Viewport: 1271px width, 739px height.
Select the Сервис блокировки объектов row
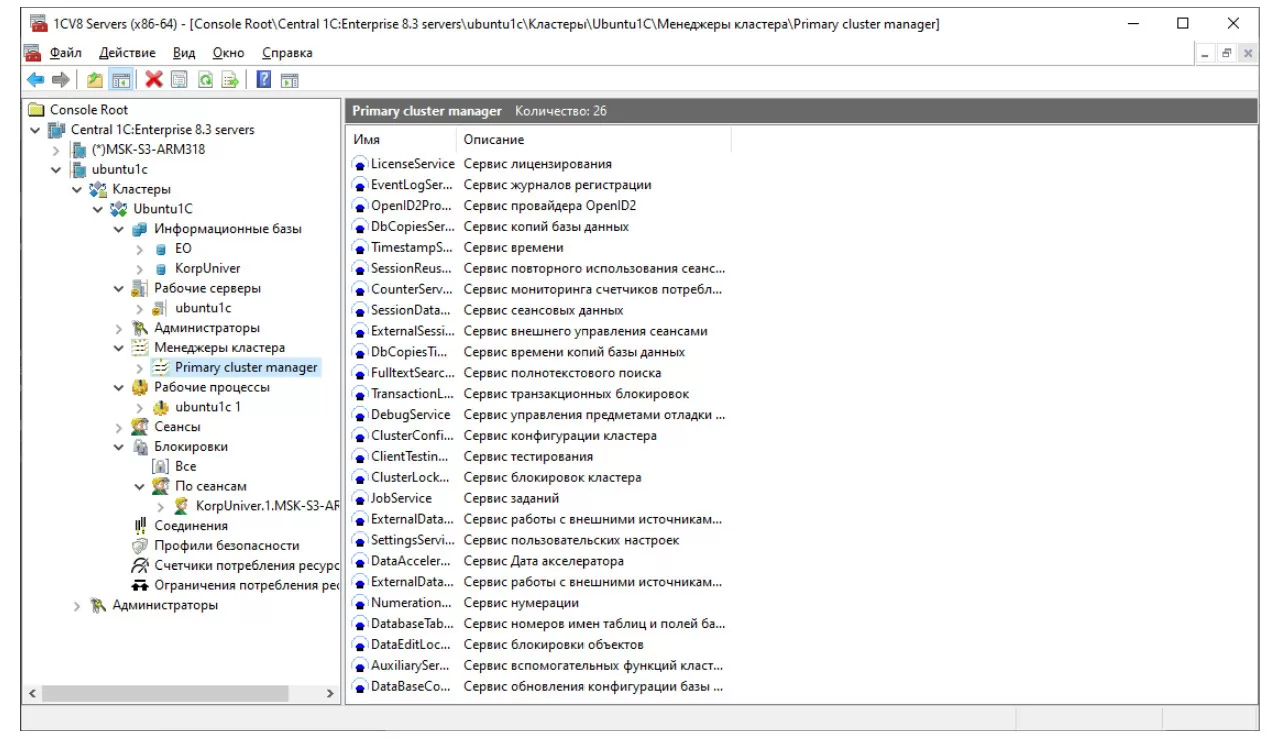[x=539, y=645]
